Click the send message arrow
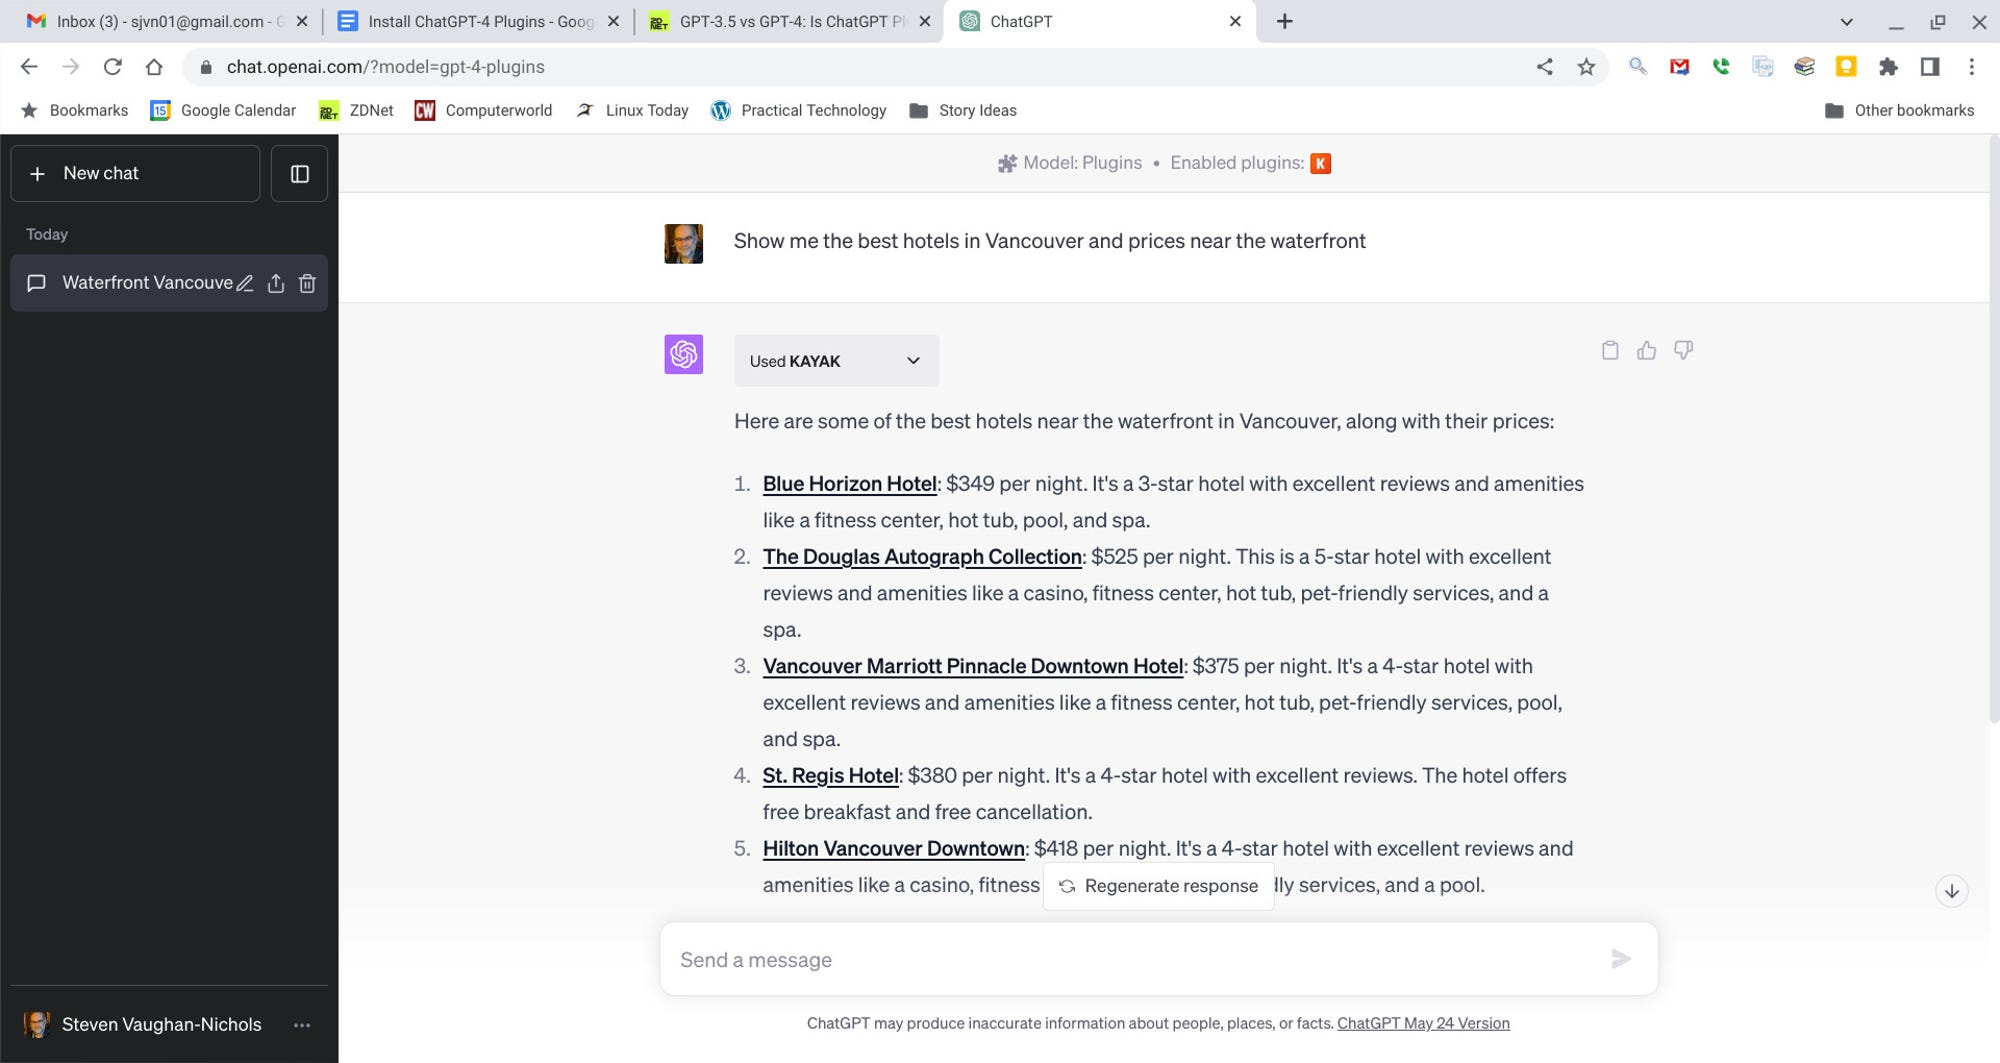2000x1063 pixels. point(1620,959)
